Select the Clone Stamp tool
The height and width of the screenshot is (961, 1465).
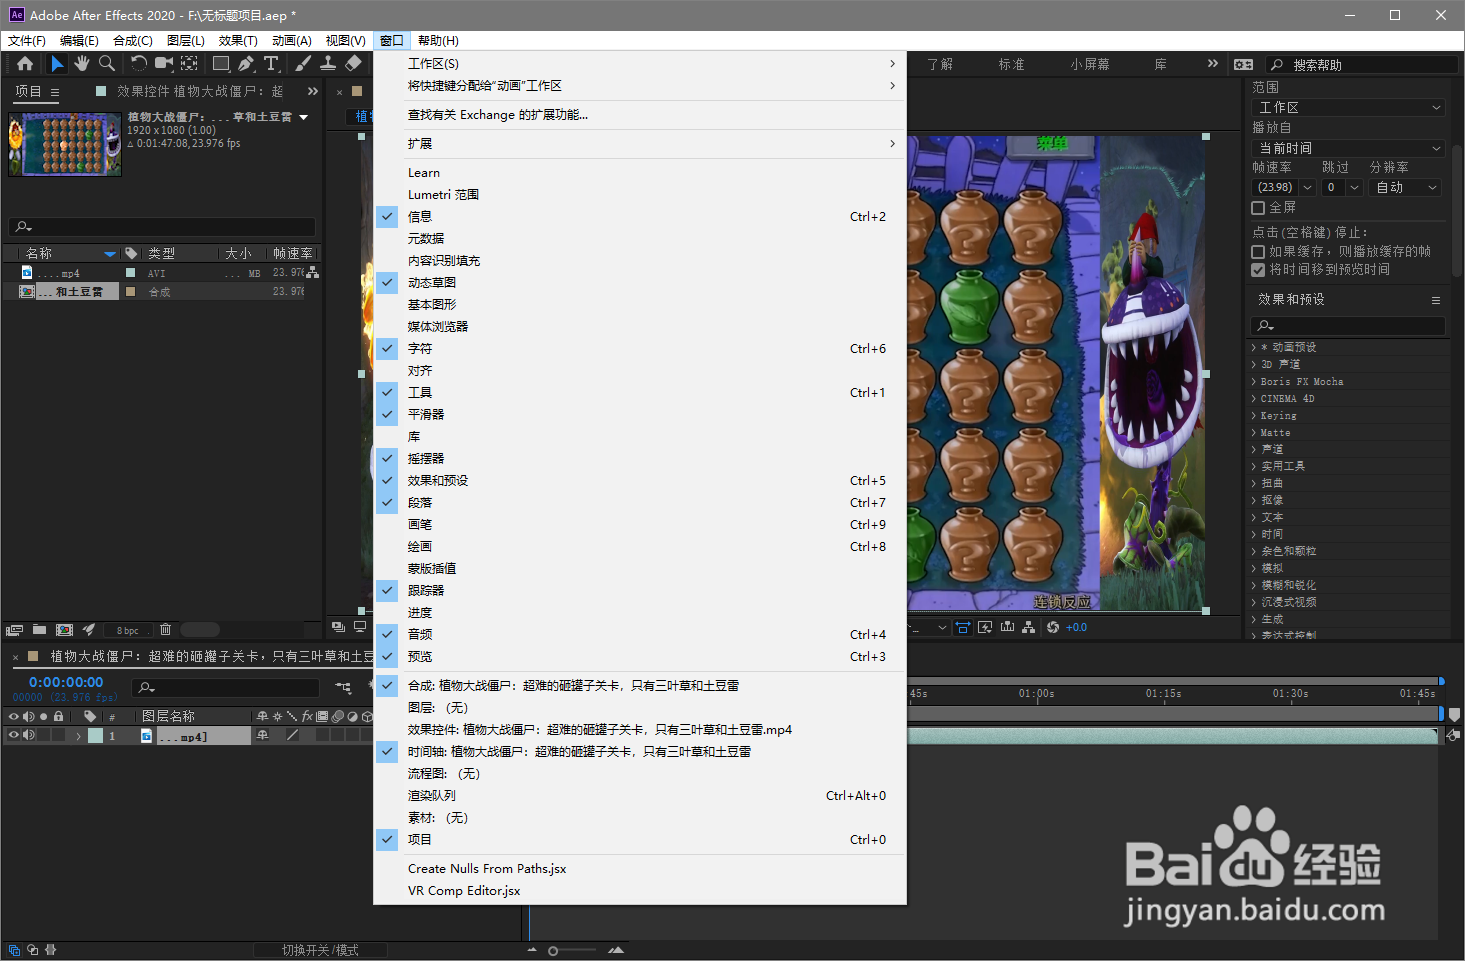click(328, 64)
